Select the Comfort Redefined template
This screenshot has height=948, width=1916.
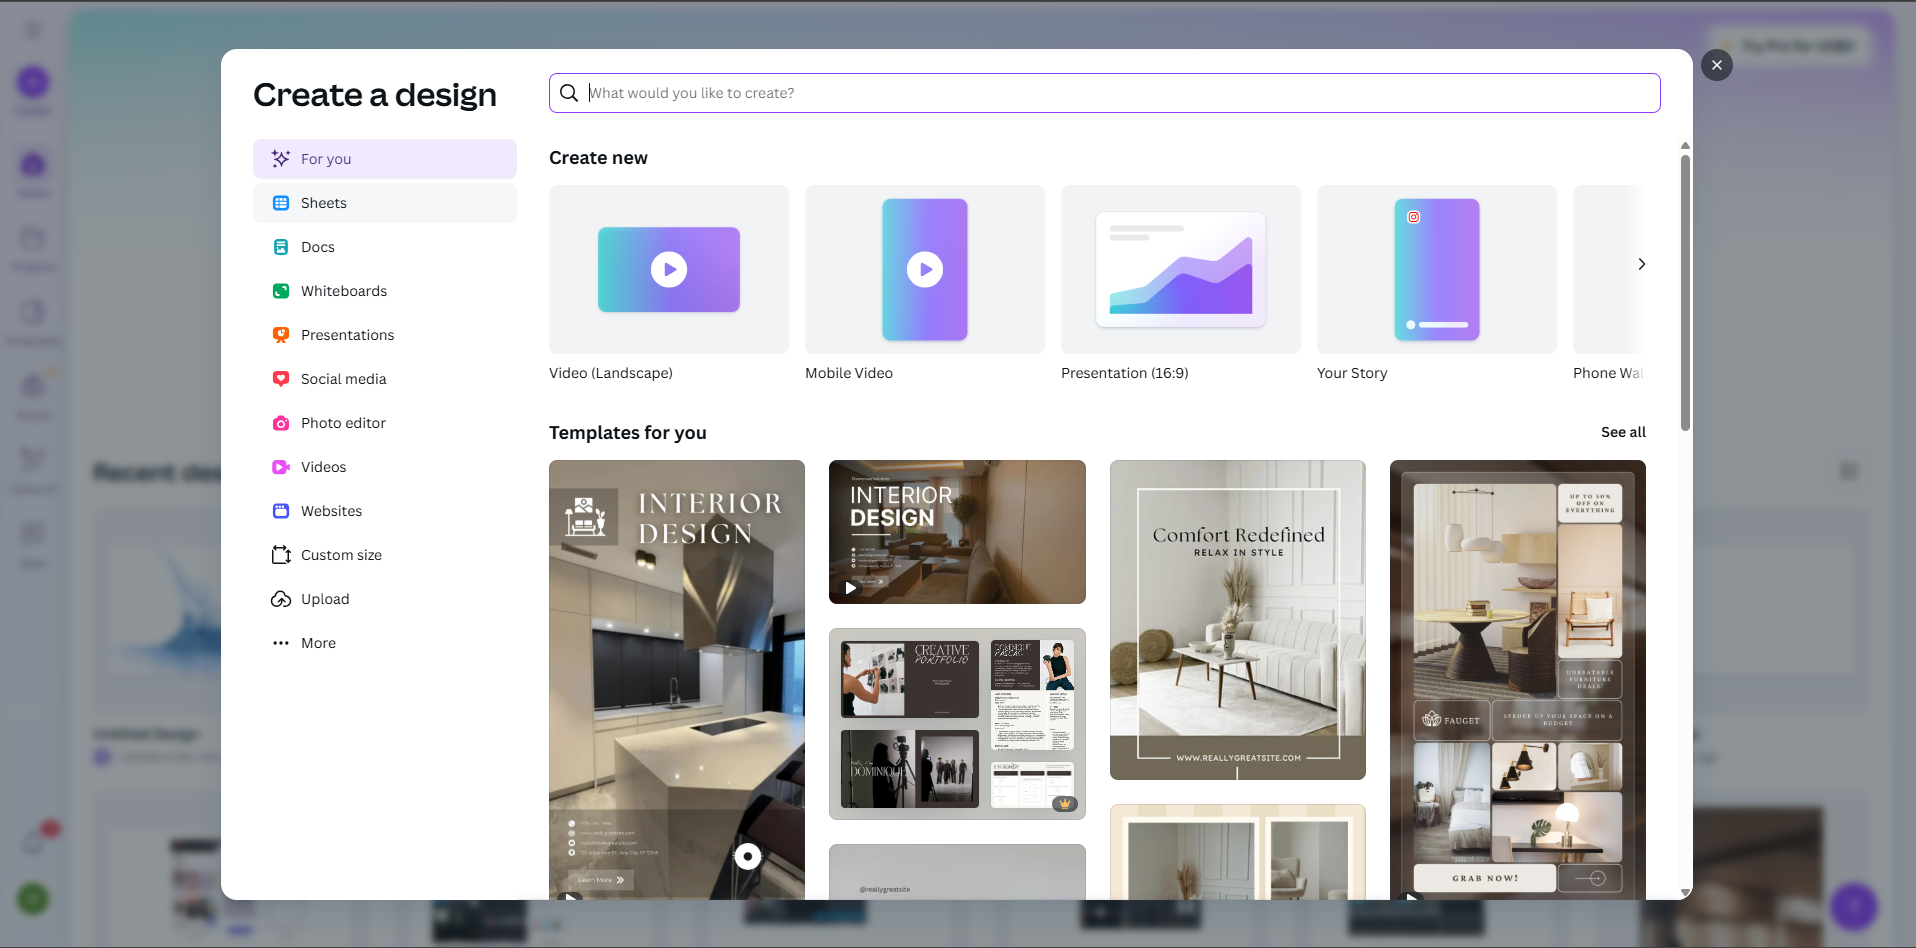click(1237, 618)
